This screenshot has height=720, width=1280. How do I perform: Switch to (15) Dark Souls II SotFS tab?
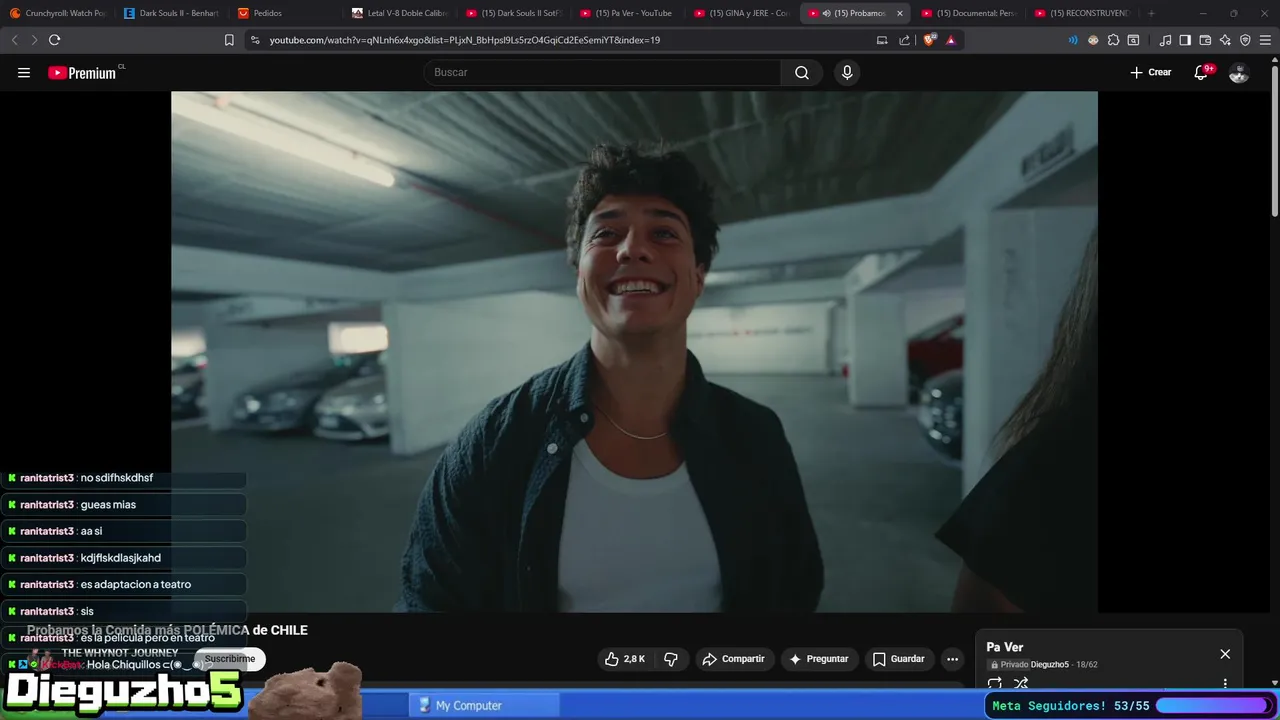pyautogui.click(x=513, y=13)
